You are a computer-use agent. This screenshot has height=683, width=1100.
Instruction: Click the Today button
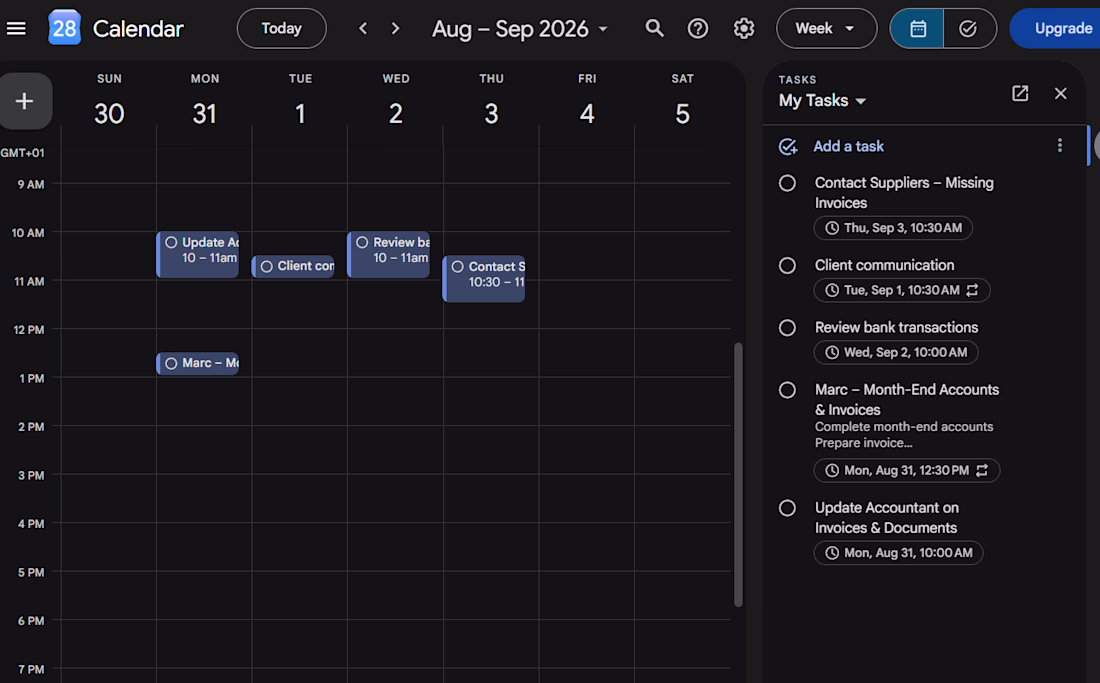tap(281, 29)
